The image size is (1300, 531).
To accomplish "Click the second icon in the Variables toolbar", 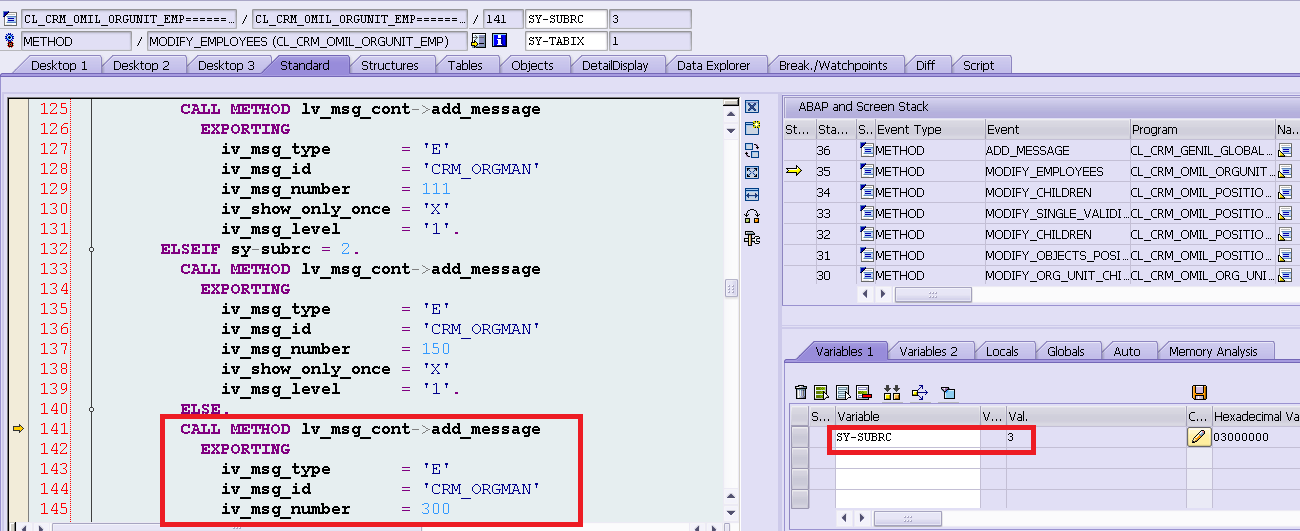I will coord(821,392).
